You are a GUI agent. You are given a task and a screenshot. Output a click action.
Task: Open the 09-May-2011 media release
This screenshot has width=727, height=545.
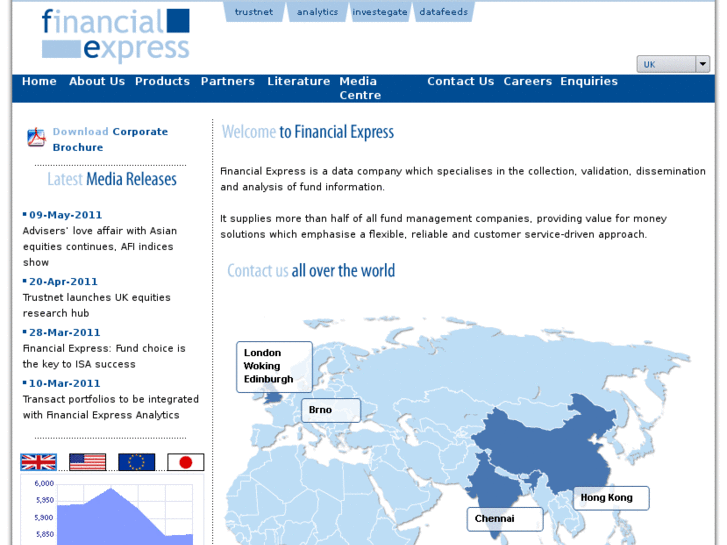click(x=65, y=215)
